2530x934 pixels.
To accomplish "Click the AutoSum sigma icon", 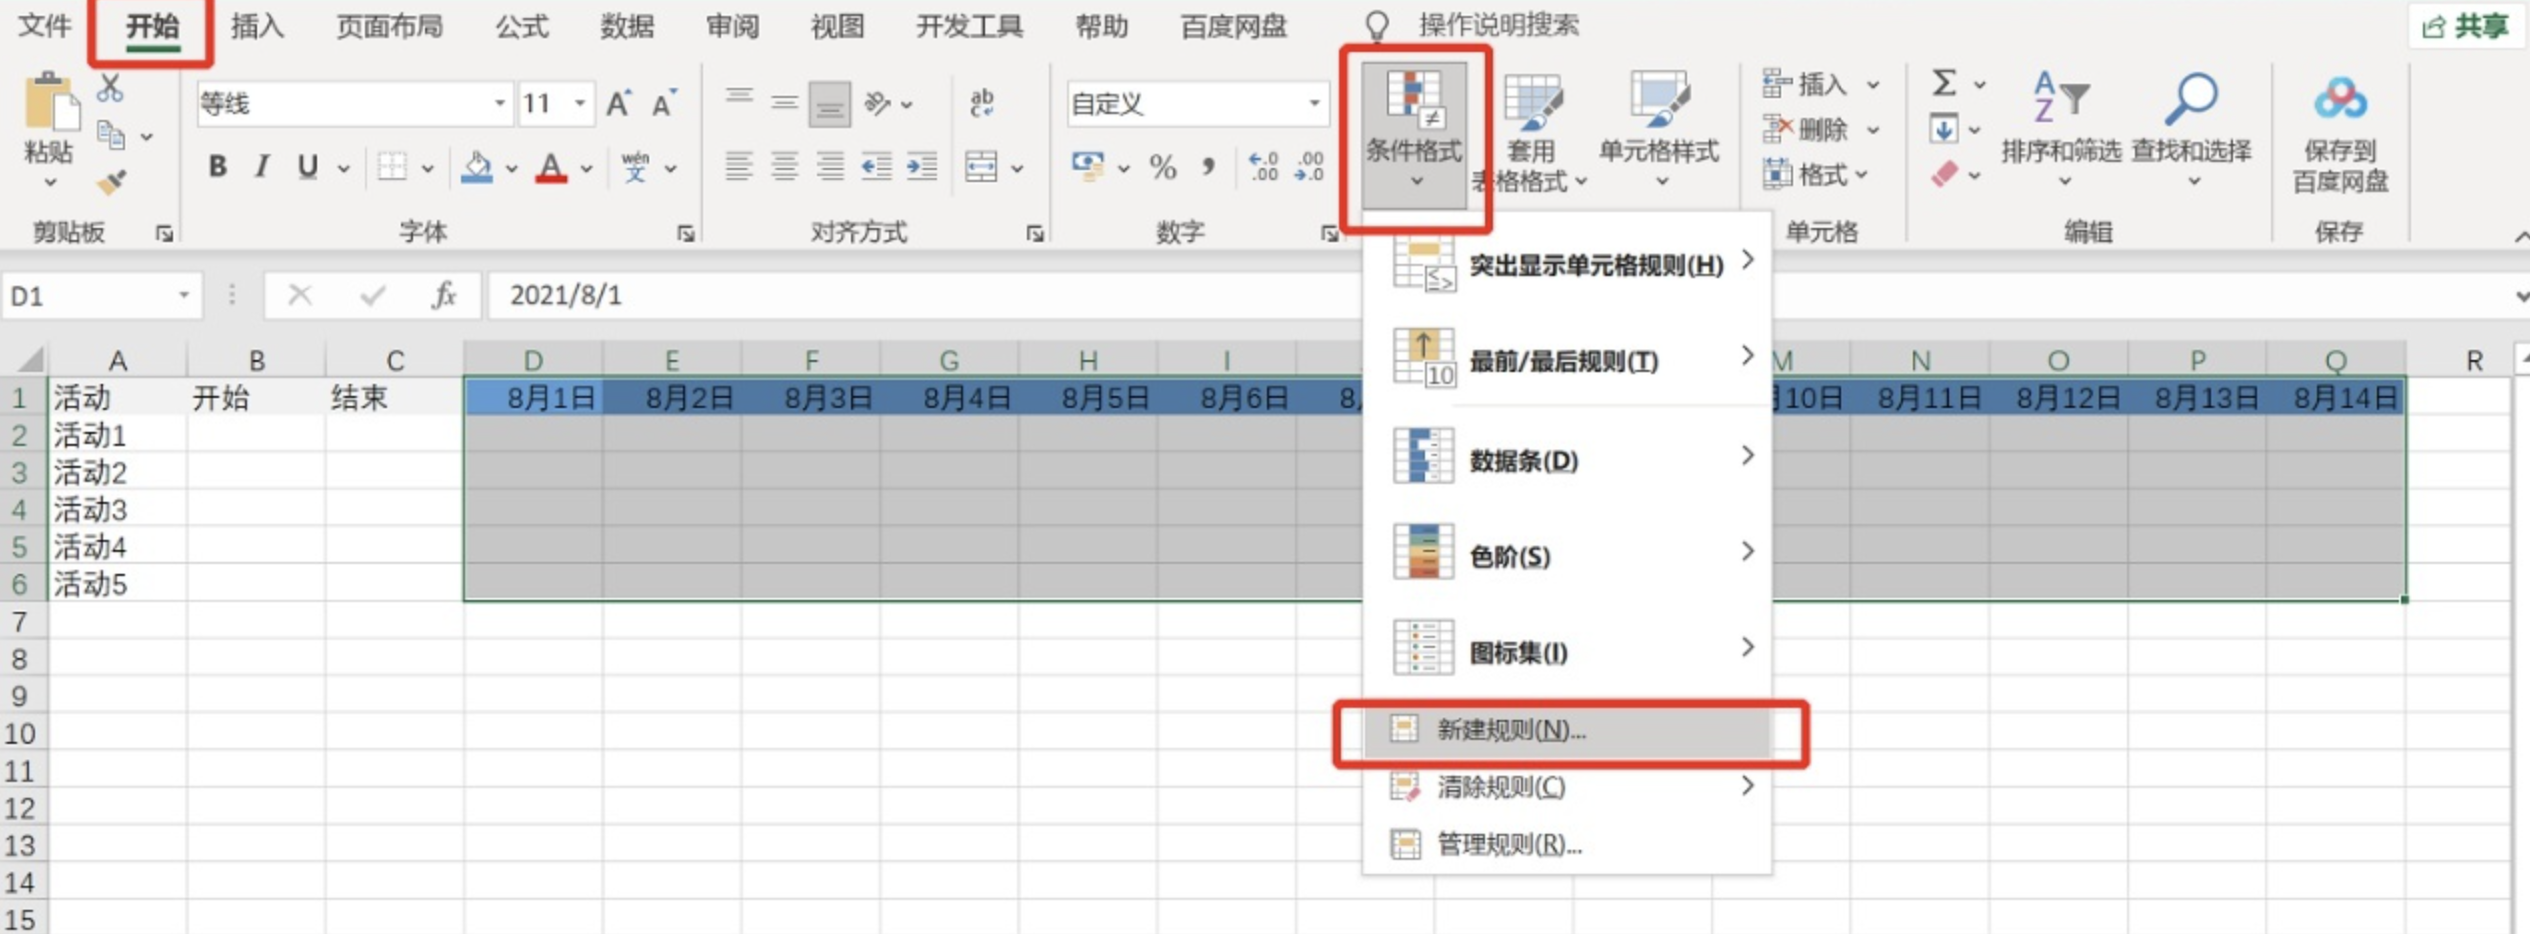I will (1943, 84).
